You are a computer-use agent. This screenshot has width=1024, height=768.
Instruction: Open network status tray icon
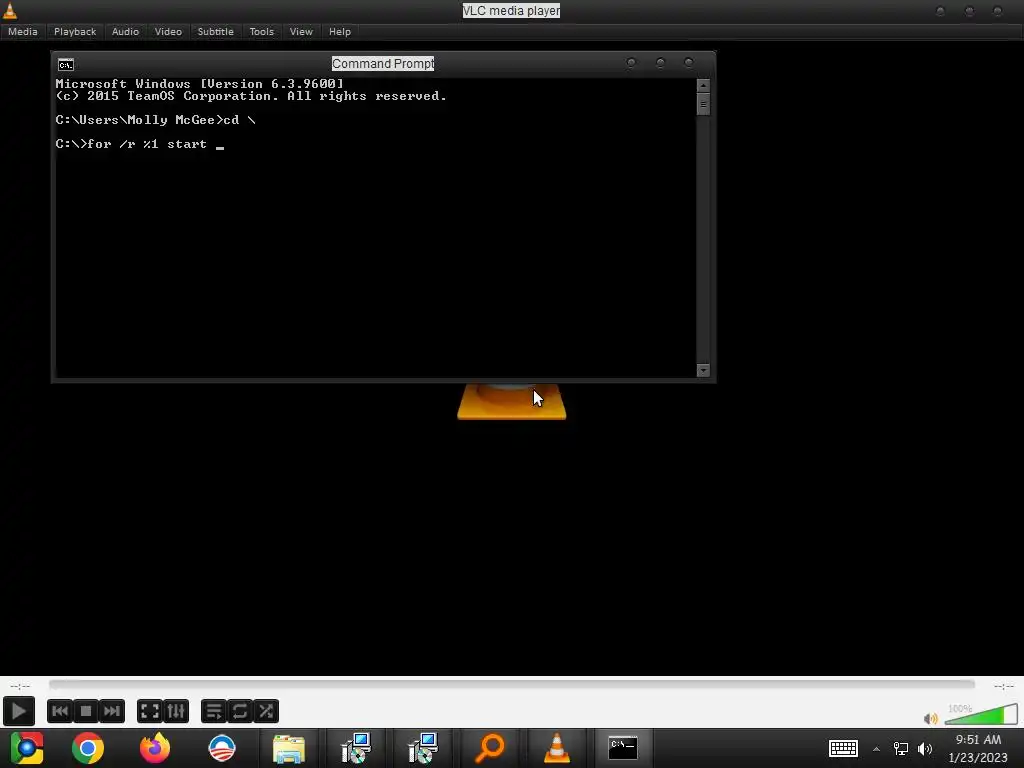coord(901,748)
